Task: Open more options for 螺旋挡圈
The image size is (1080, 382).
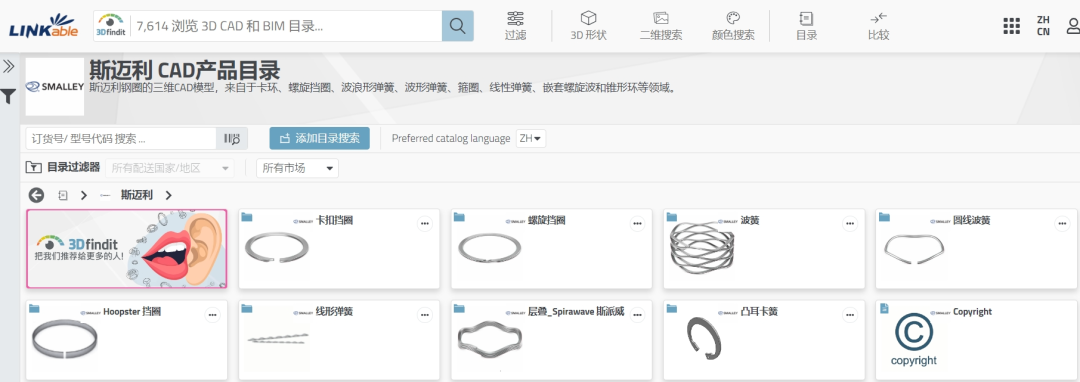Action: click(x=638, y=223)
